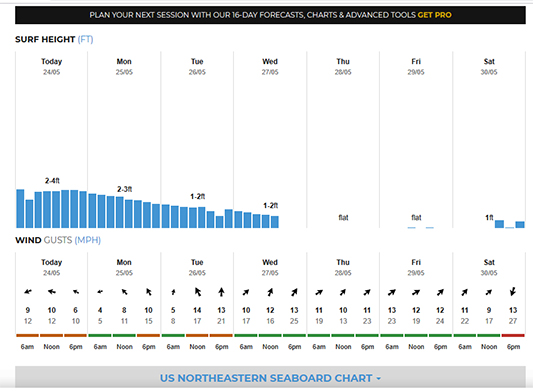Click Monday Noon wind arrow icon
The image size is (533, 392).
(124, 292)
